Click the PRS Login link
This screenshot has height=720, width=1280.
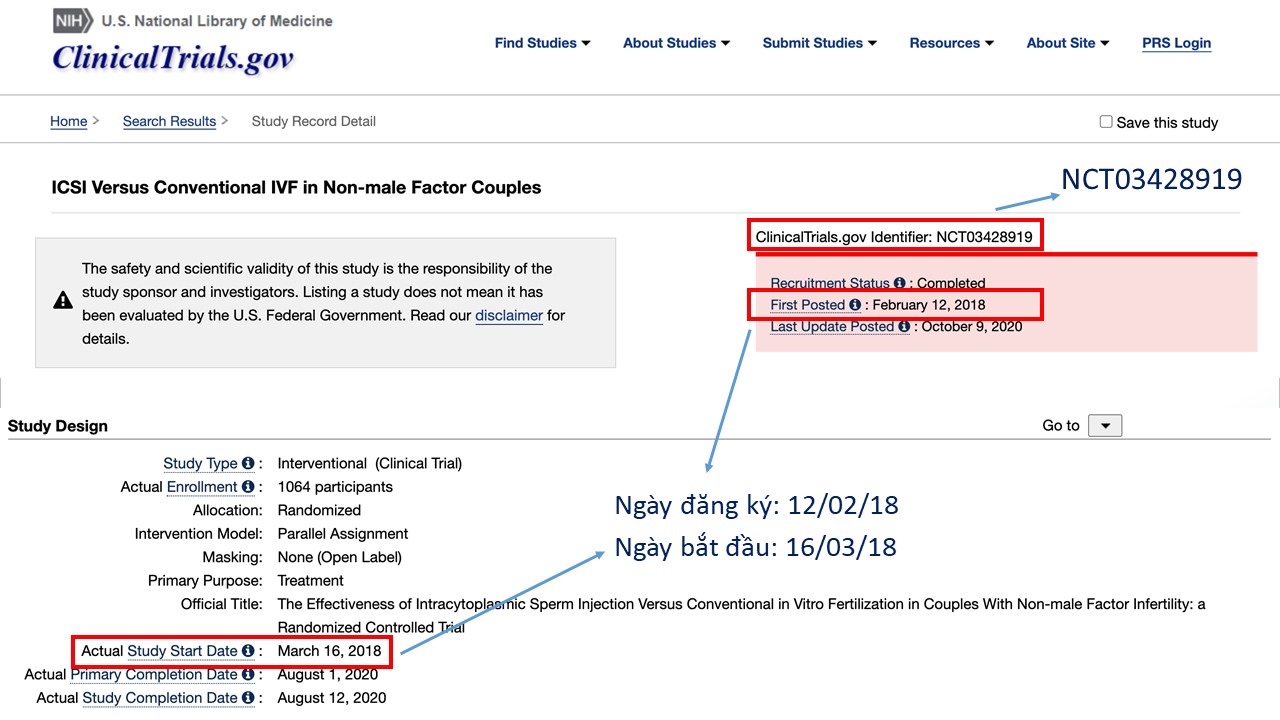tap(1176, 43)
